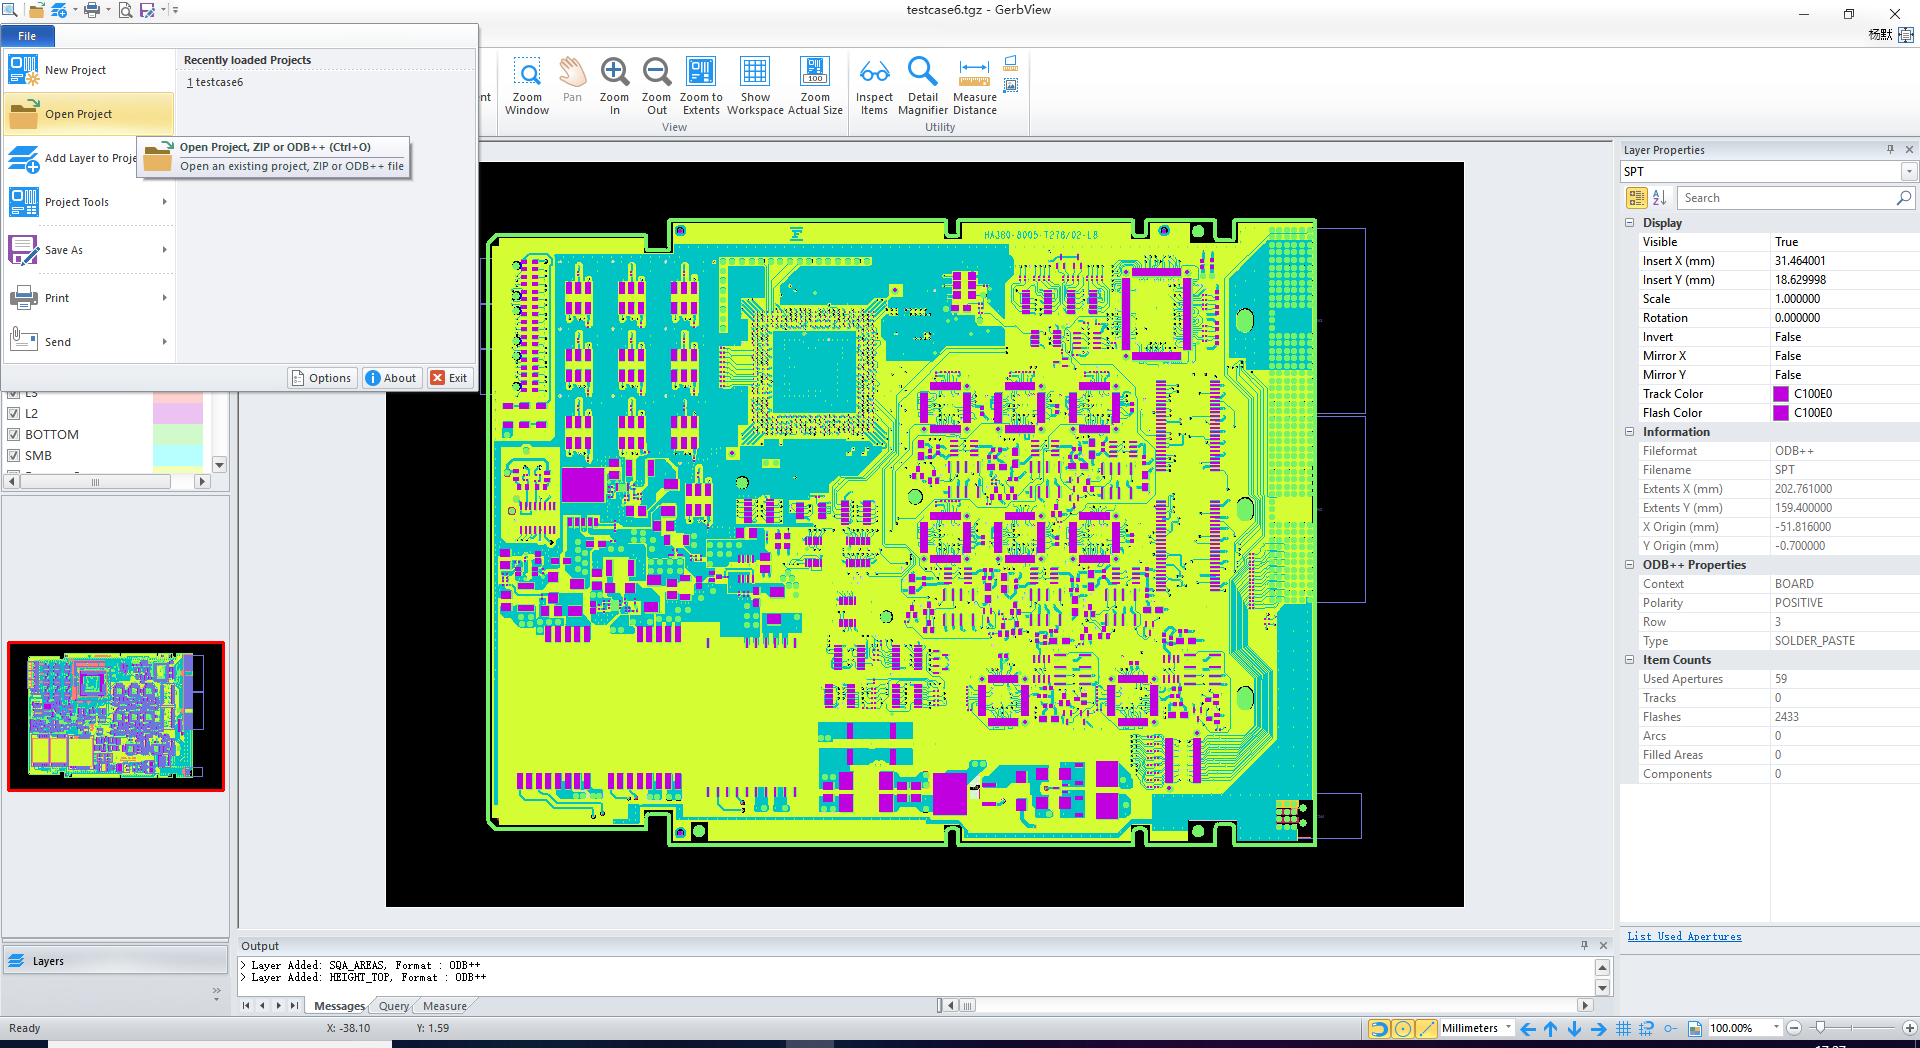Switch to the Query output tab
The width and height of the screenshot is (1920, 1048).
pos(393,1006)
